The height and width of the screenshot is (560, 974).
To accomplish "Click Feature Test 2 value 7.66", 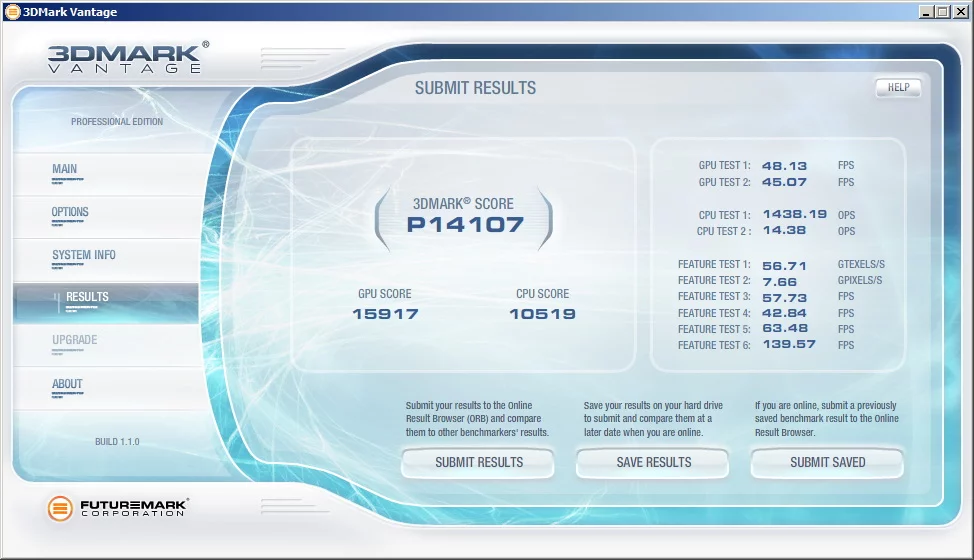I will point(780,282).
